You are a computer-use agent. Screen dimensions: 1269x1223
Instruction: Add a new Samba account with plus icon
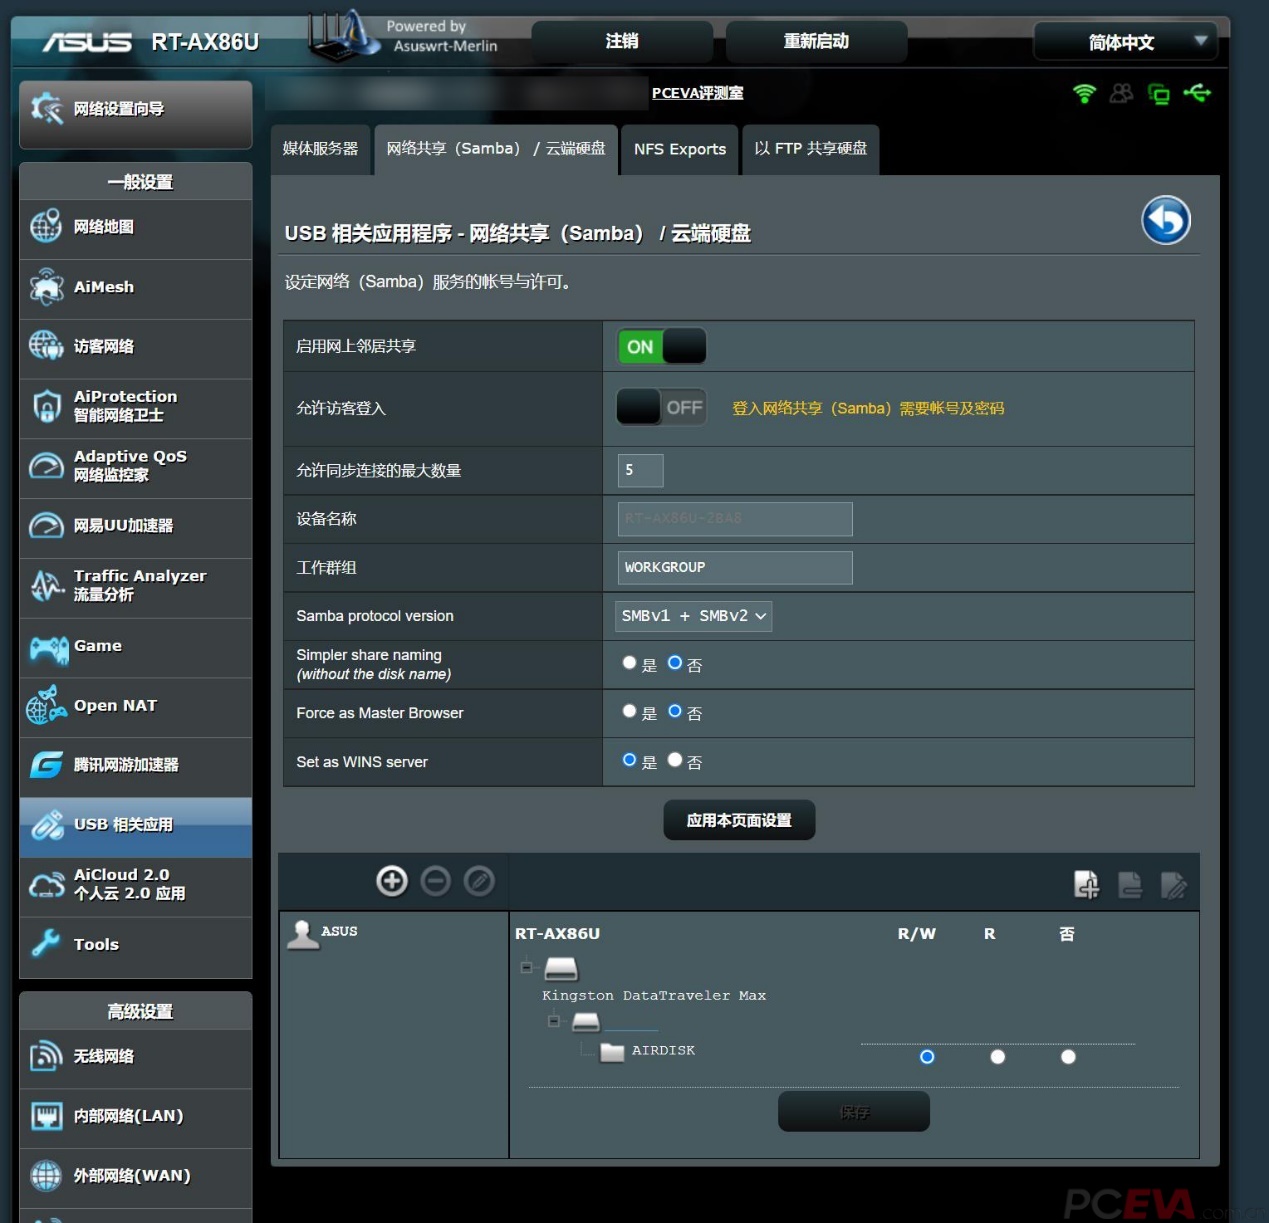[392, 881]
